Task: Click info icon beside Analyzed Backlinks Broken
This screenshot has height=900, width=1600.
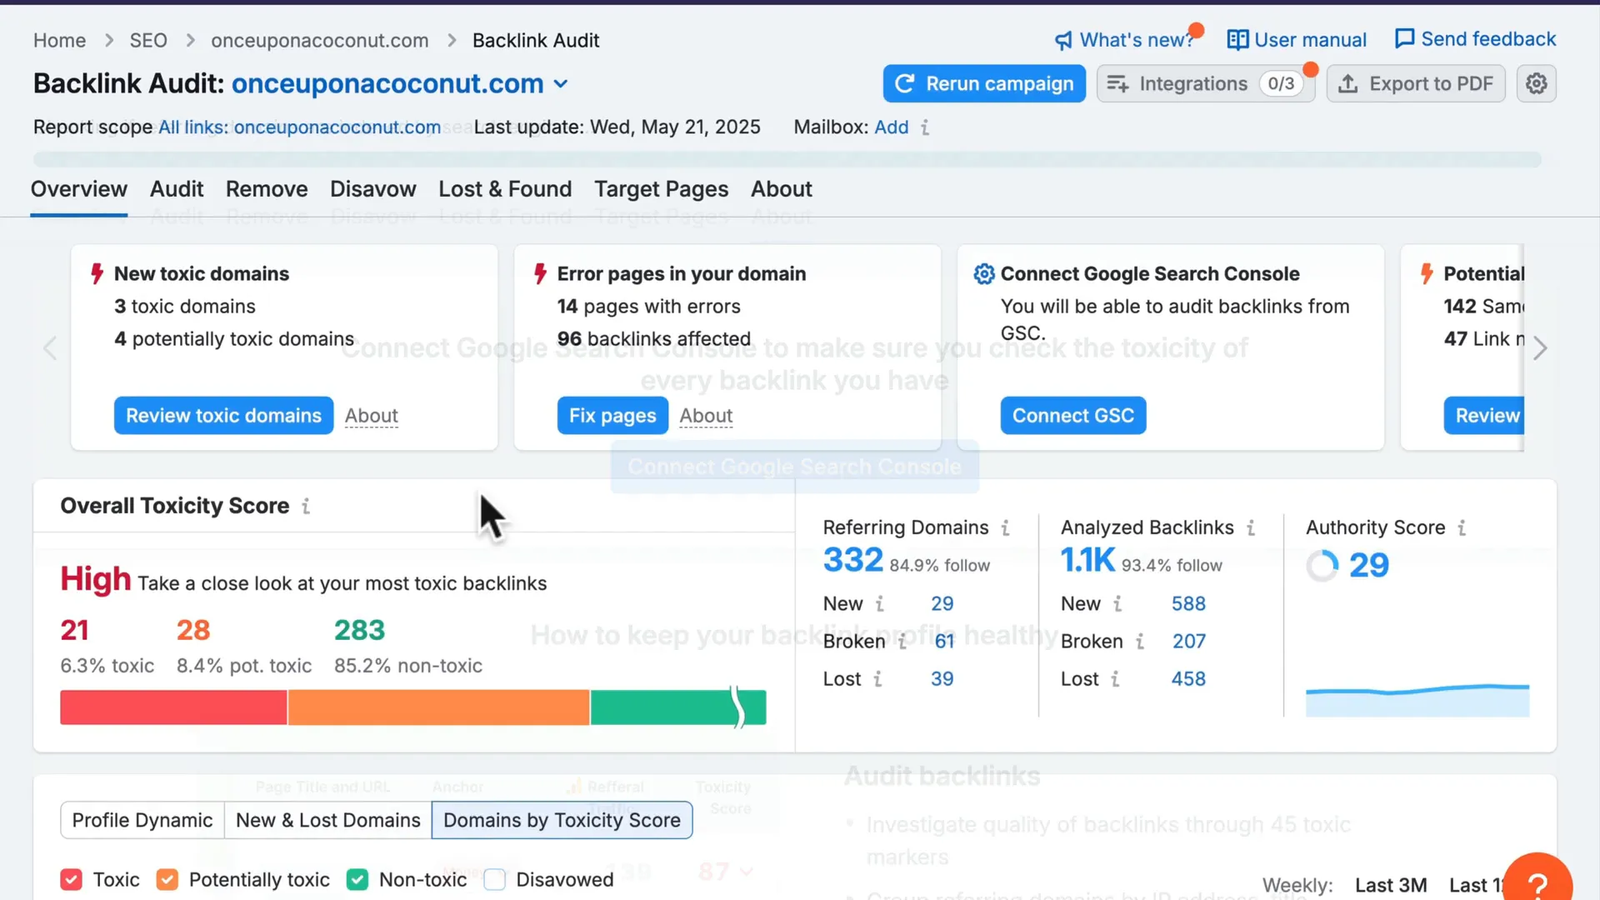Action: [1140, 642]
